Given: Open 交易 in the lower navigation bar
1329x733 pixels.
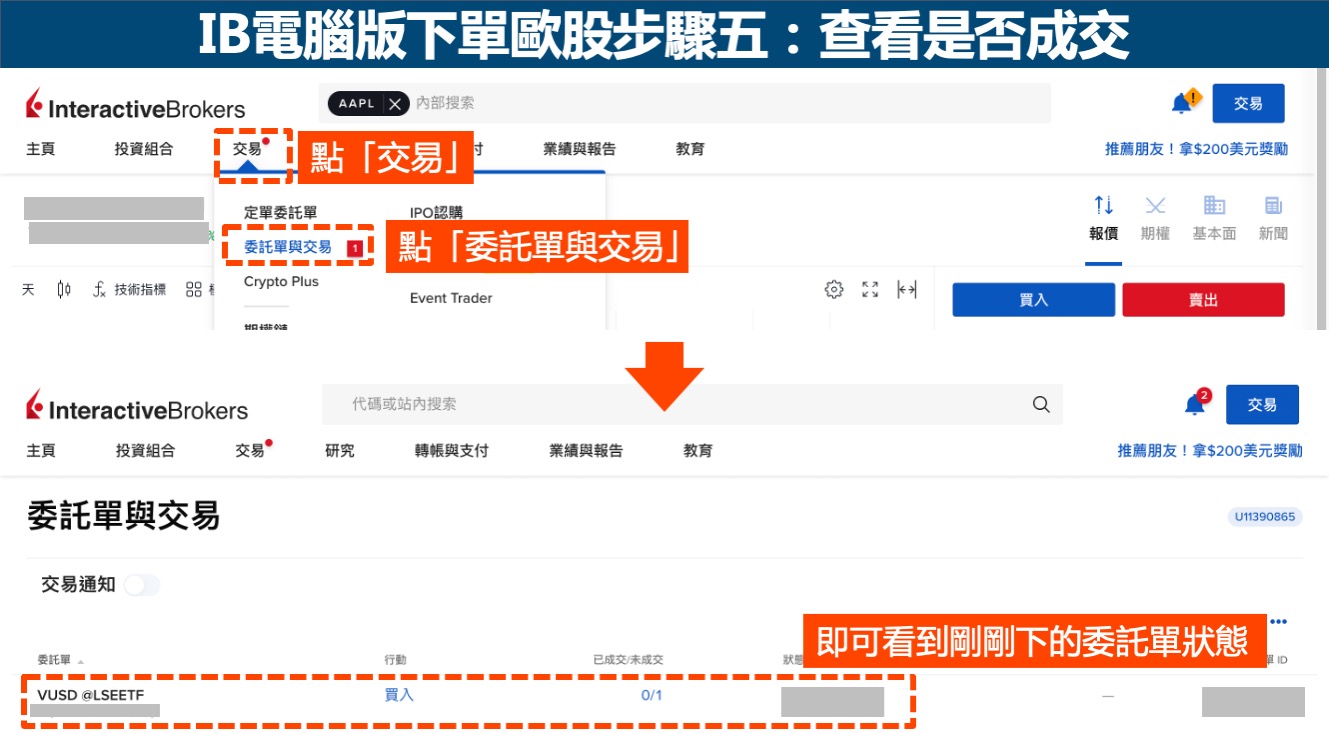Looking at the screenshot, I should click(250, 451).
